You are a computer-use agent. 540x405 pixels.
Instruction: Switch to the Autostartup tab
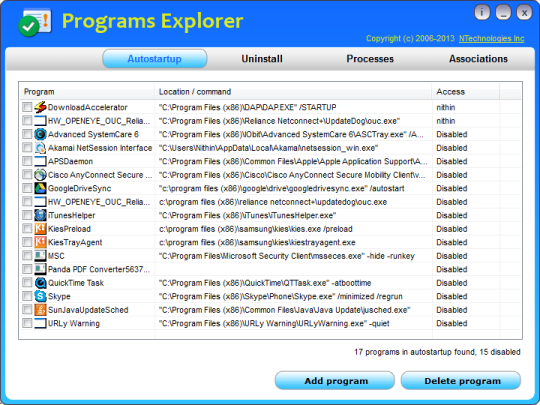click(x=155, y=59)
